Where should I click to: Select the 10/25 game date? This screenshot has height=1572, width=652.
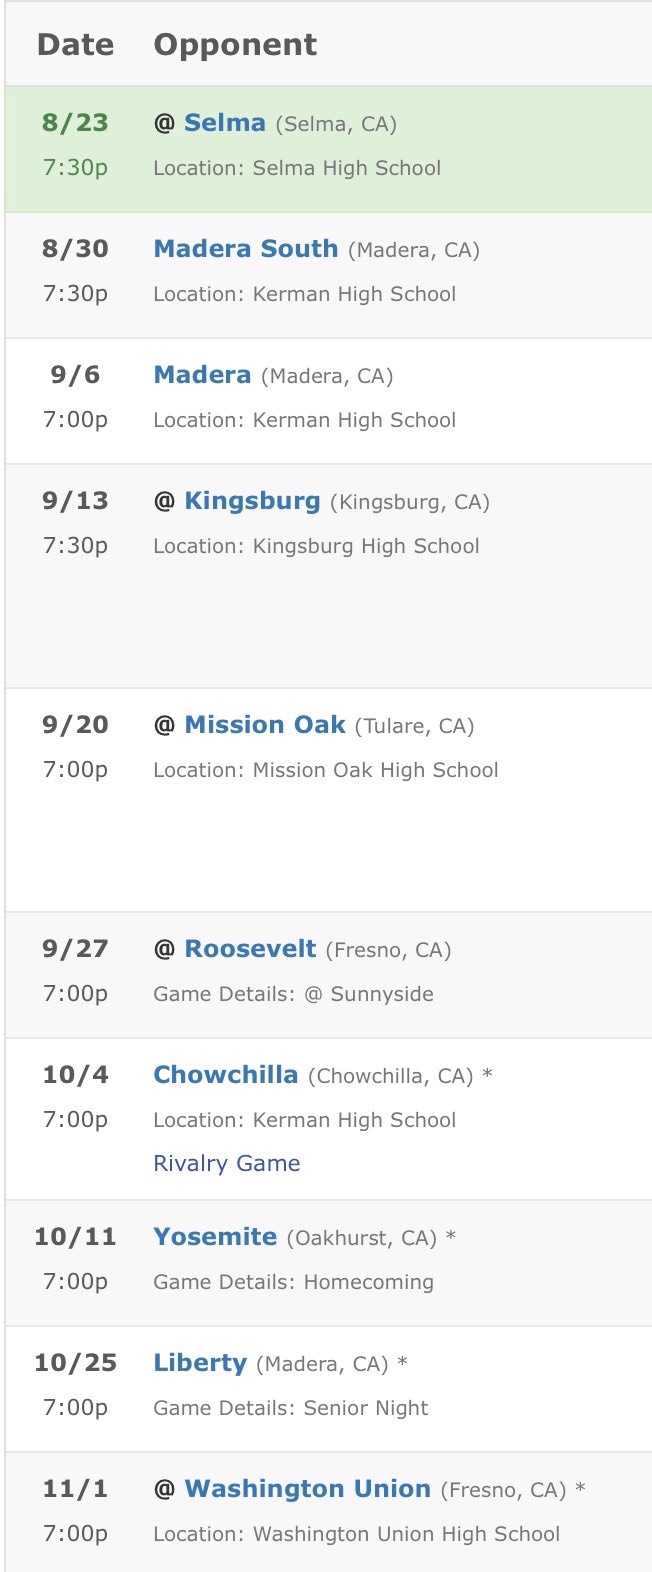pyautogui.click(x=75, y=1363)
